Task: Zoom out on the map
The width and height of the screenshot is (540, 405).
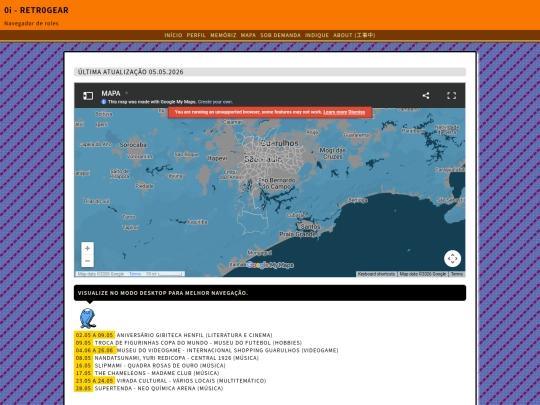Action: 87,261
